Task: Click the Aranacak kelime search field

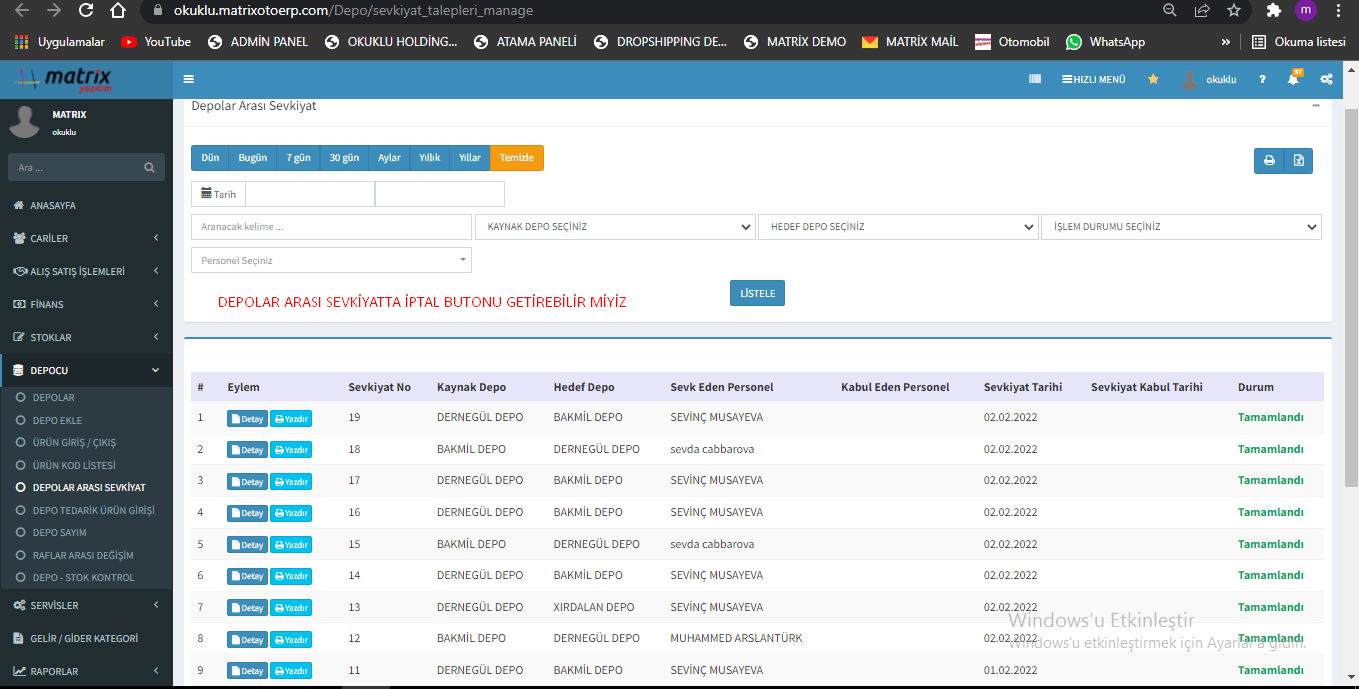Action: 331,227
